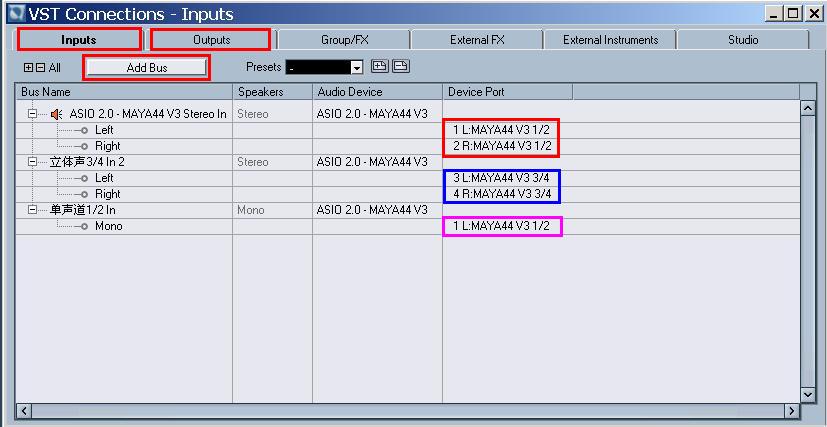Store preset with the plus icon
The height and width of the screenshot is (427, 827).
(x=380, y=66)
